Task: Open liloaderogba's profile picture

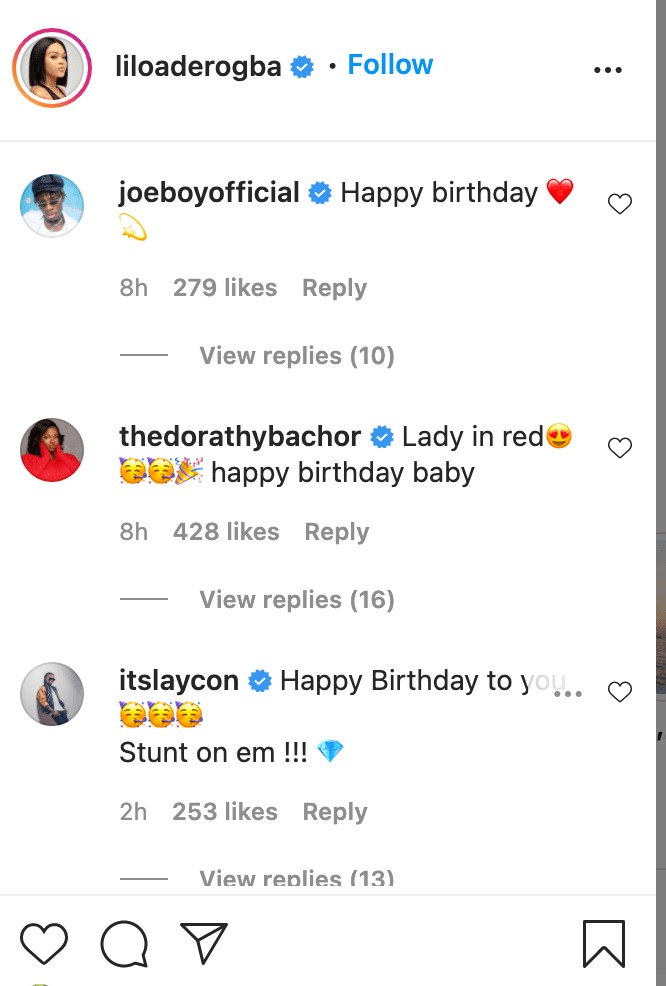Action: point(52,69)
